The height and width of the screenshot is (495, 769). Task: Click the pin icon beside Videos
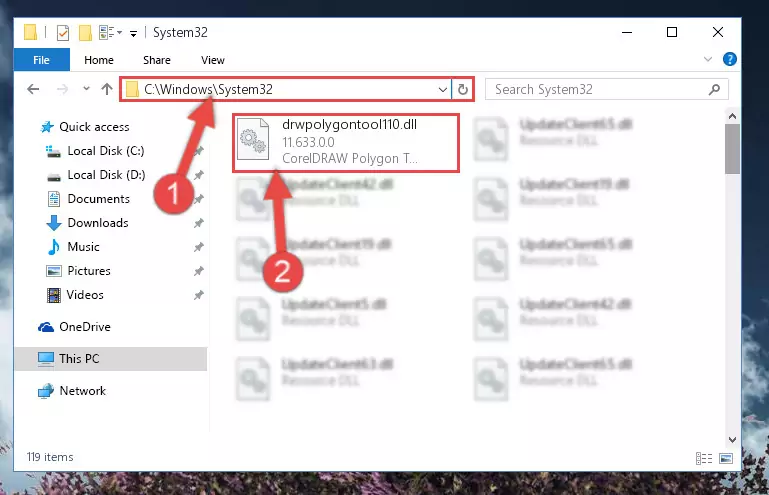pos(198,295)
